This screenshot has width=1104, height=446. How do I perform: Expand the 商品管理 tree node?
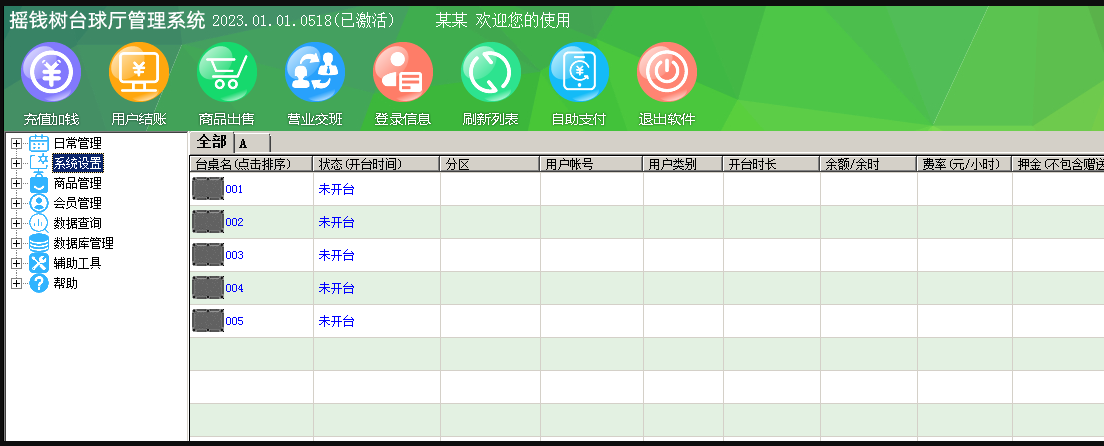[x=16, y=184]
